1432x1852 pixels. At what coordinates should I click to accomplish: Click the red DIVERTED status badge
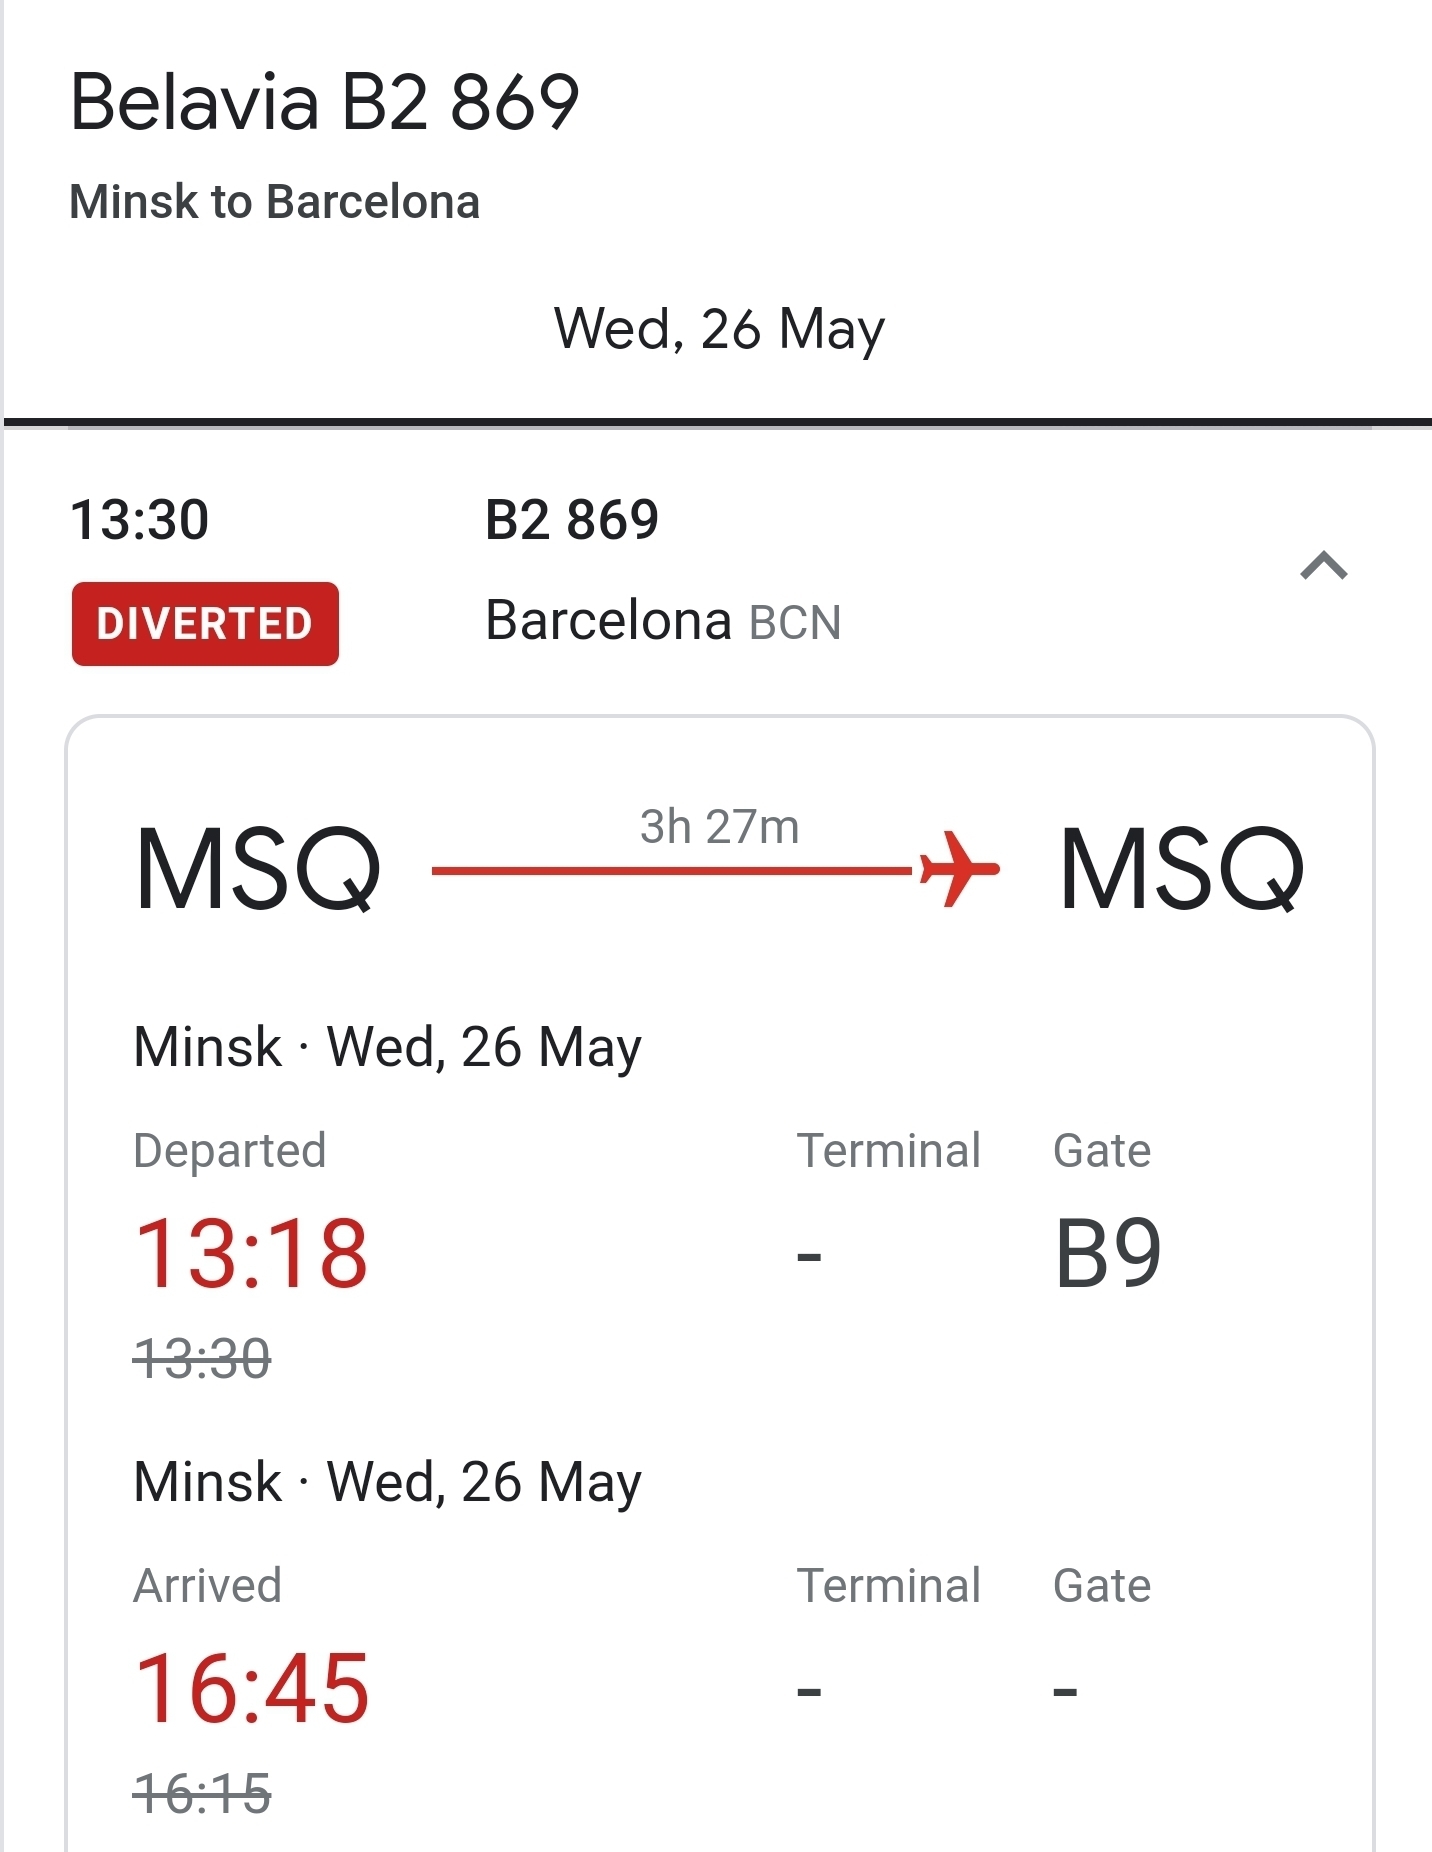205,624
